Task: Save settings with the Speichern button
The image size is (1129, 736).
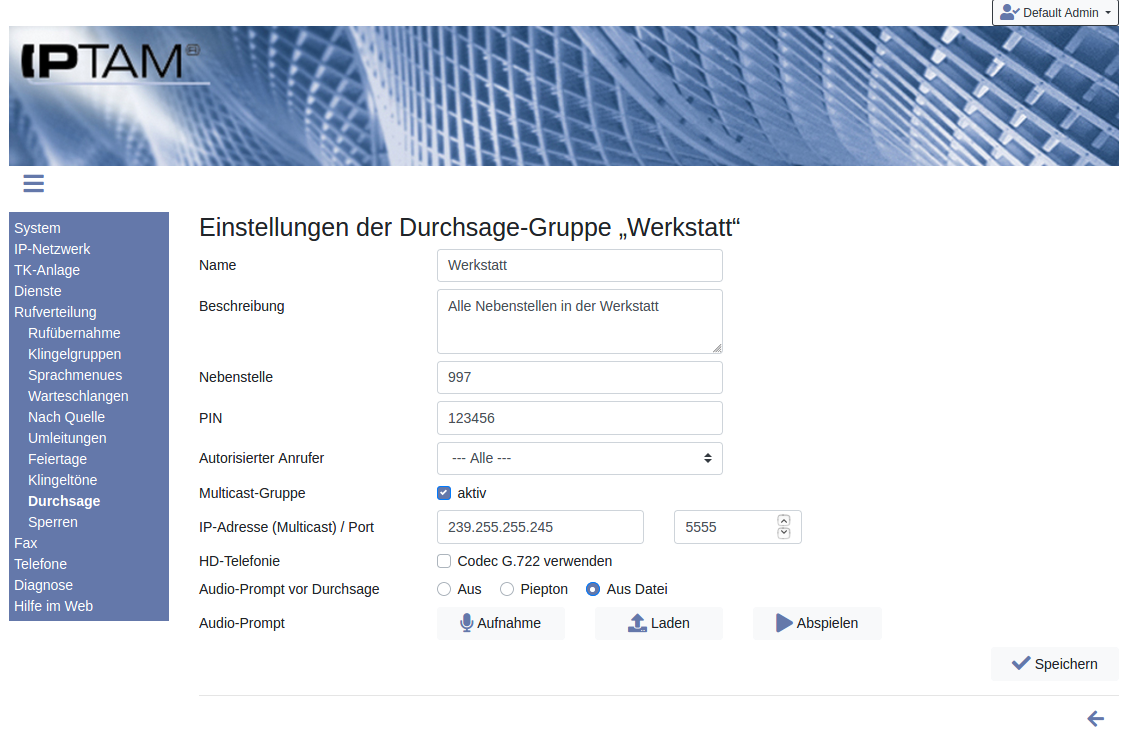Action: (1054, 664)
